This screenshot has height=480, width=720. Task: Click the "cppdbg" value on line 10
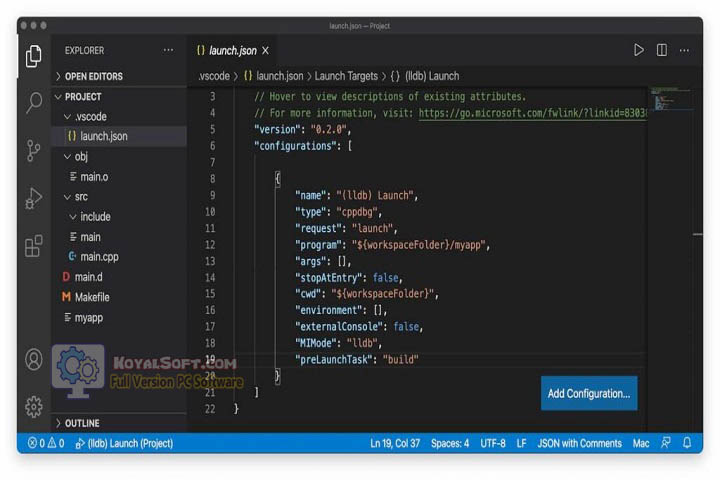pyautogui.click(x=357, y=212)
